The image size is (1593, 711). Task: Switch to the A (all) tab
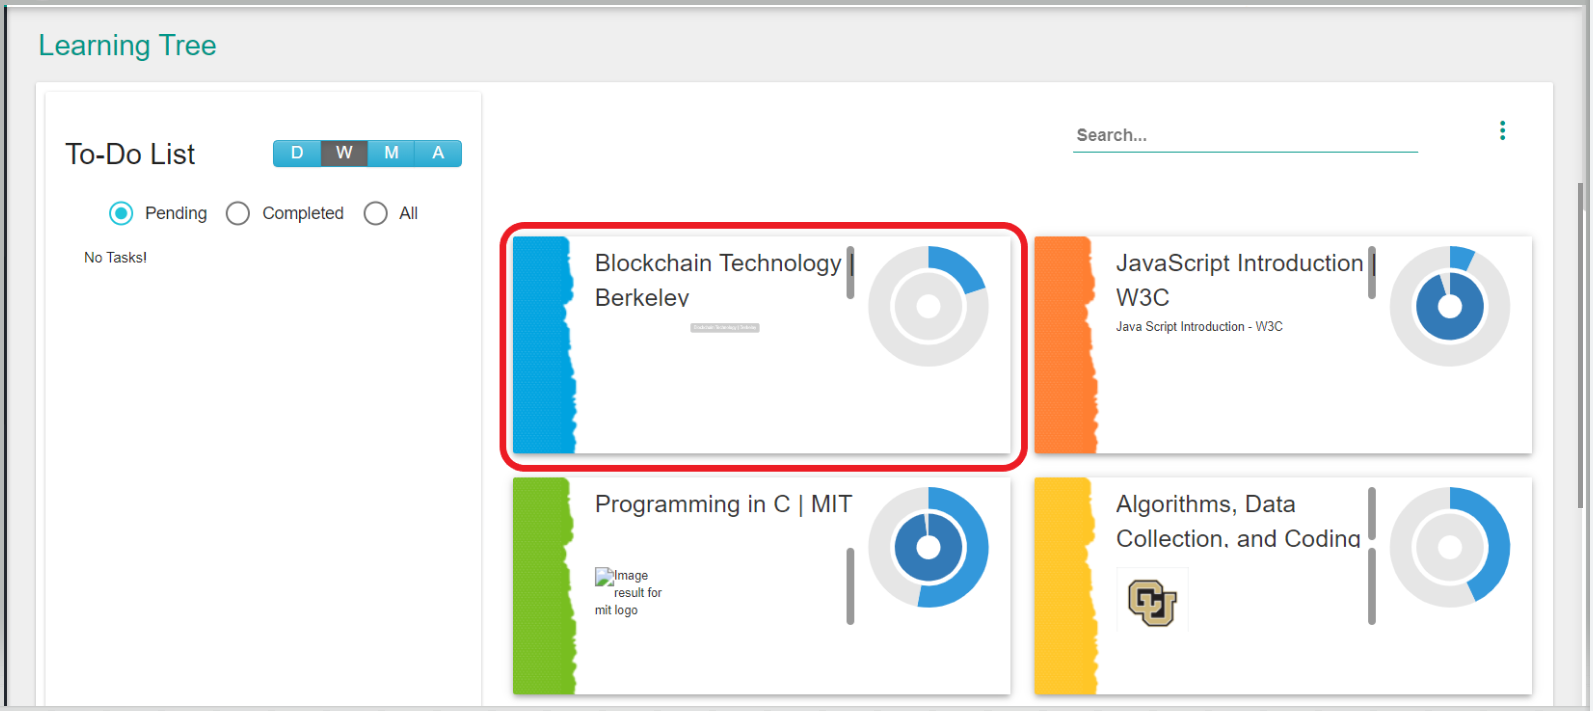click(x=438, y=153)
